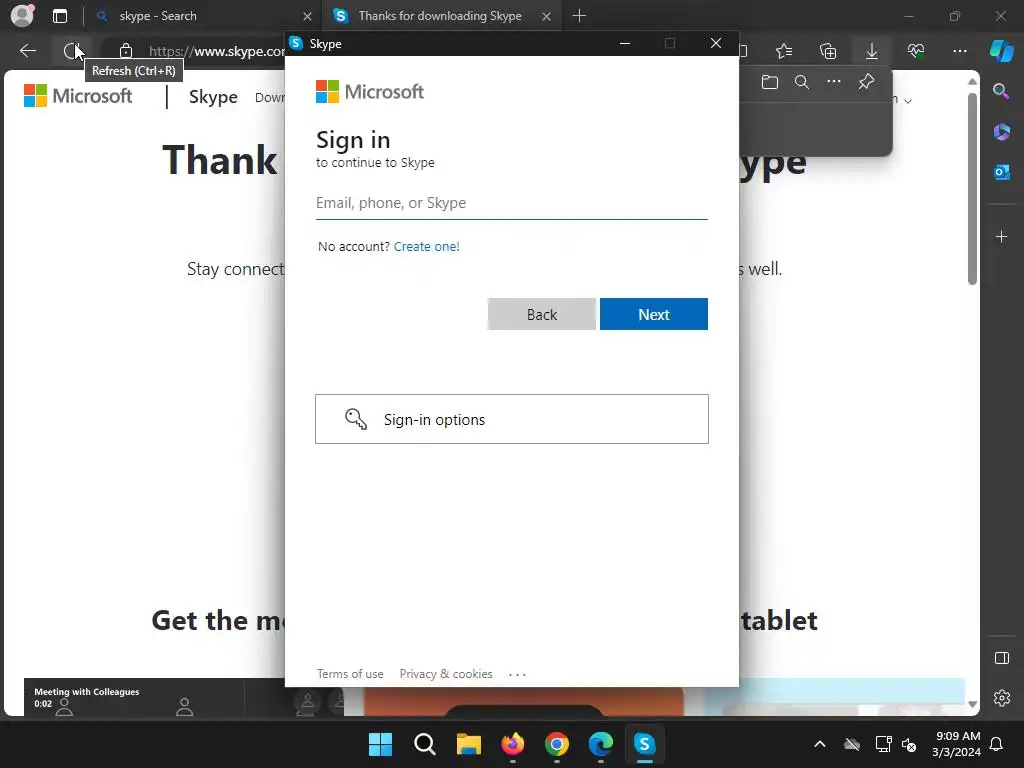This screenshot has width=1024, height=768.
Task: Open Edge sidebar Search icon
Action: 1001,91
